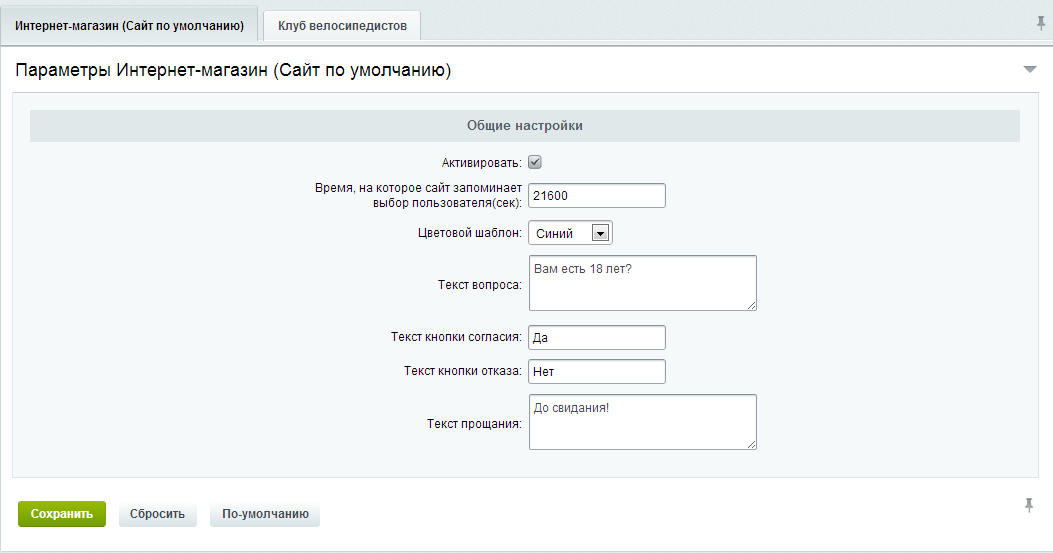The image size is (1053, 553).
Task: Switch to the Клуб велосипедистов tab
Action: click(x=342, y=26)
